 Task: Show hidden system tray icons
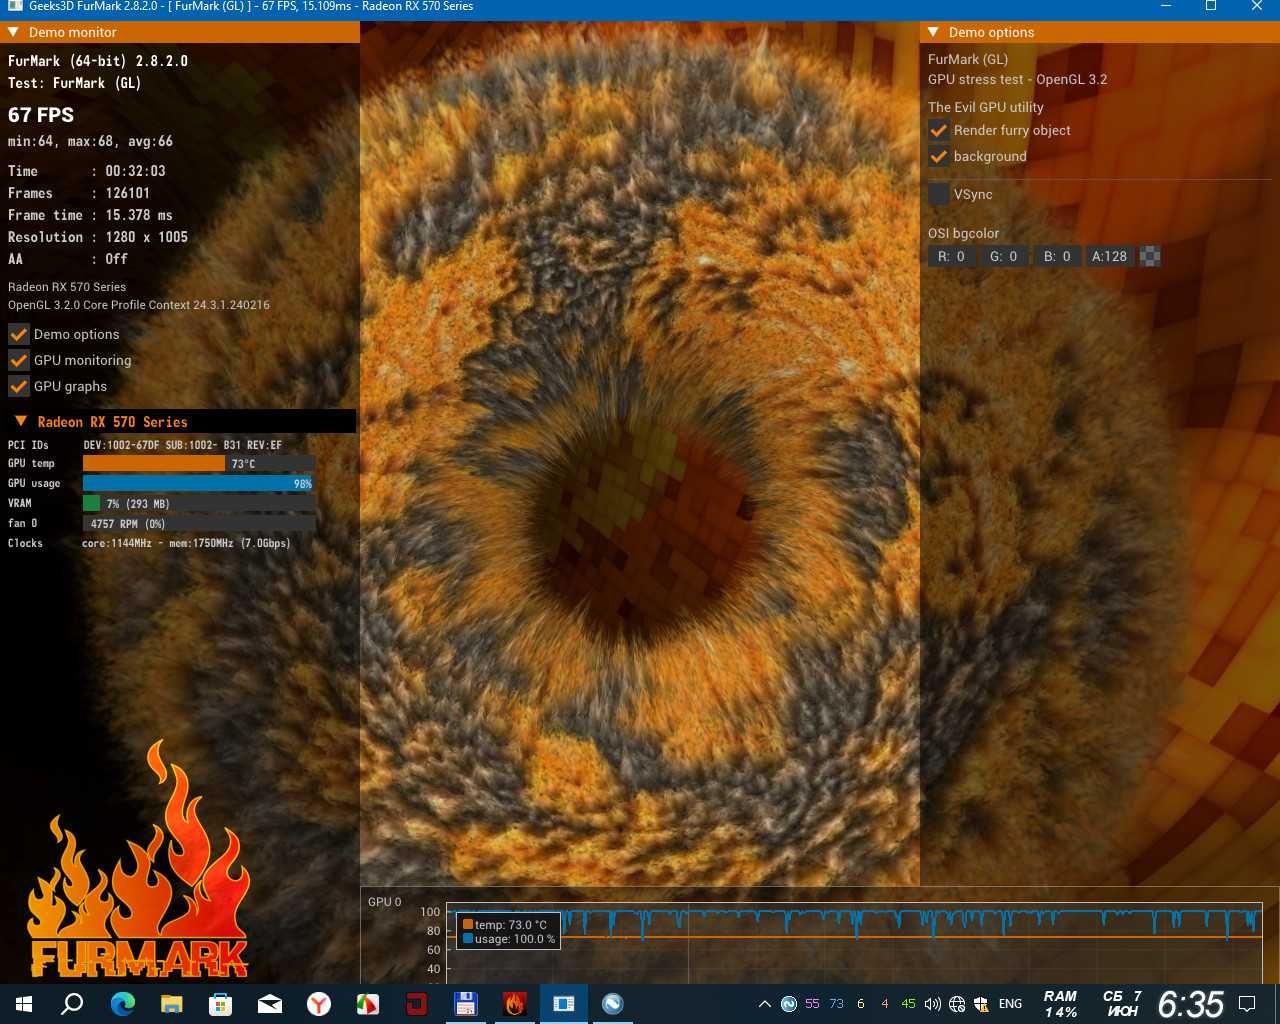pyautogui.click(x=764, y=1004)
